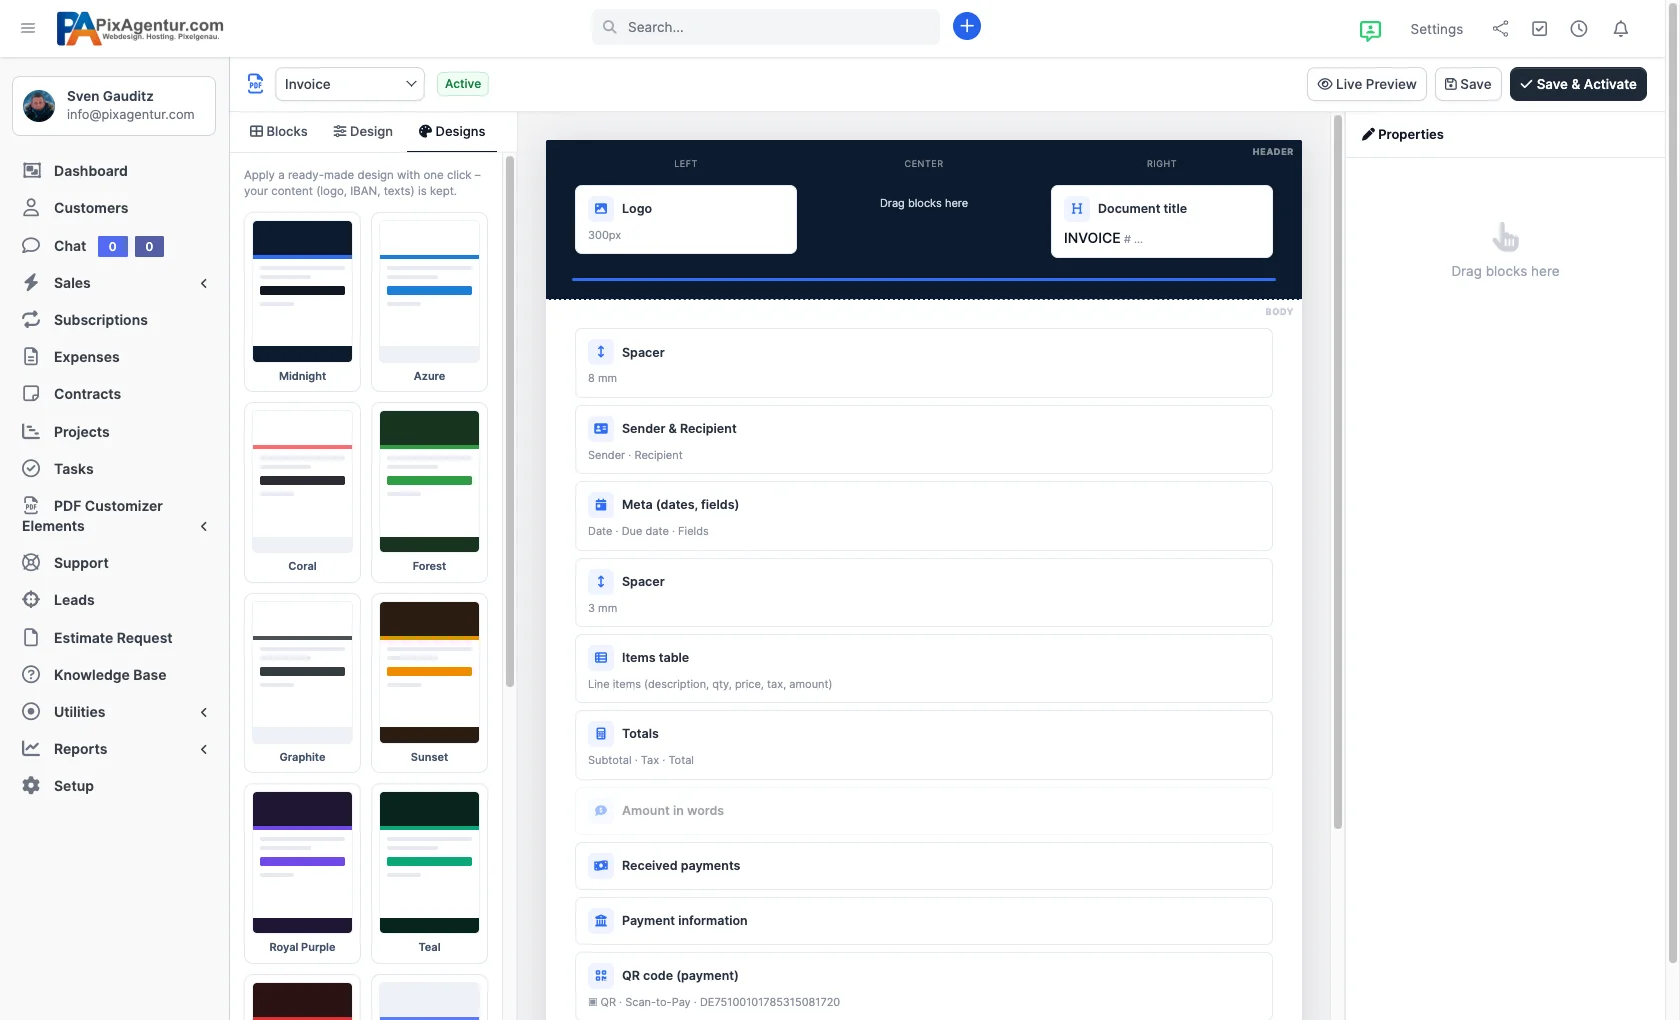1680x1020 pixels.
Task: Open Projects in the sidebar
Action: [x=82, y=432]
